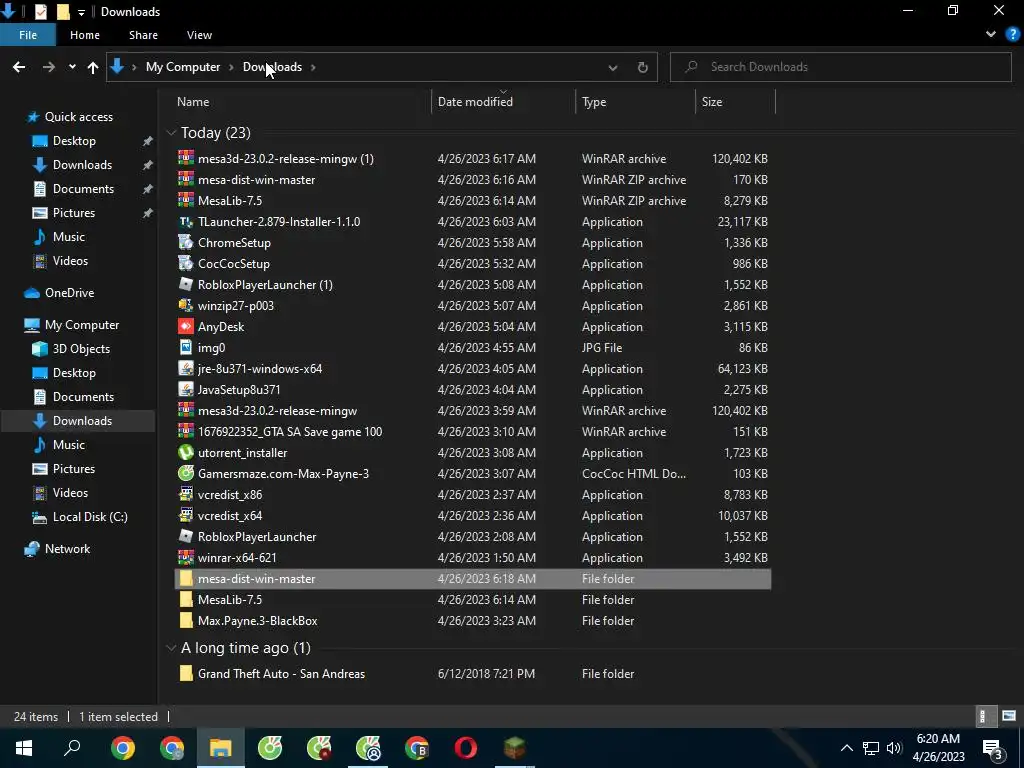
Task: Open the notification Action Center
Action: point(993,749)
